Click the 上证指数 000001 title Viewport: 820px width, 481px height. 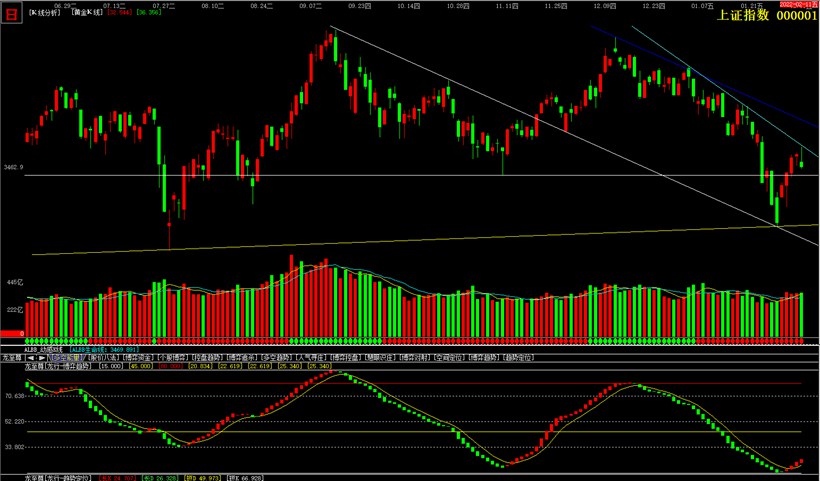tap(766, 15)
